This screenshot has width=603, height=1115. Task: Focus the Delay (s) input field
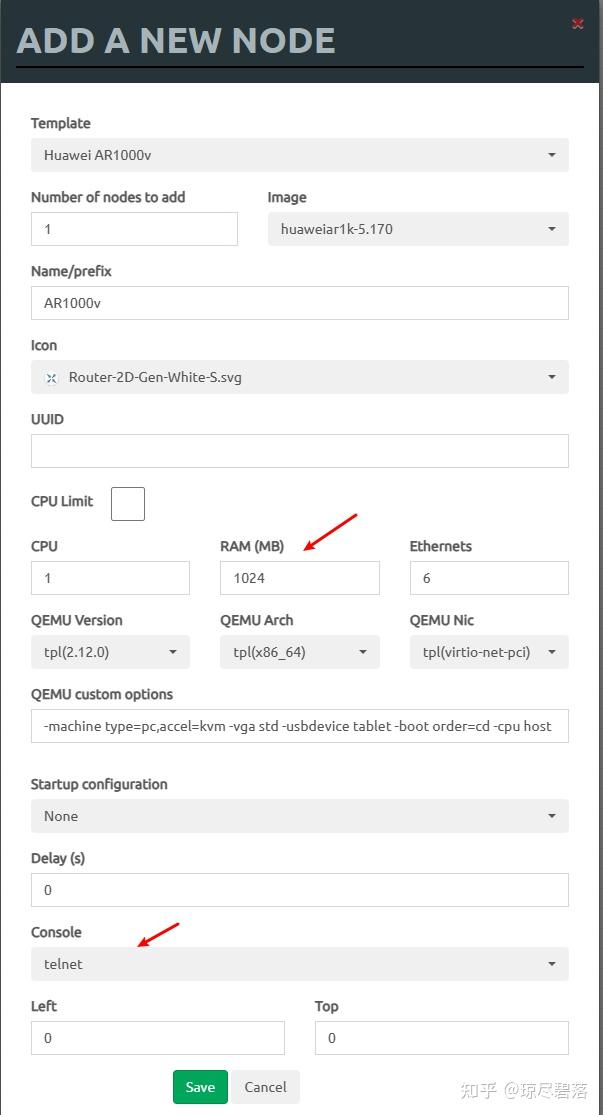point(299,890)
